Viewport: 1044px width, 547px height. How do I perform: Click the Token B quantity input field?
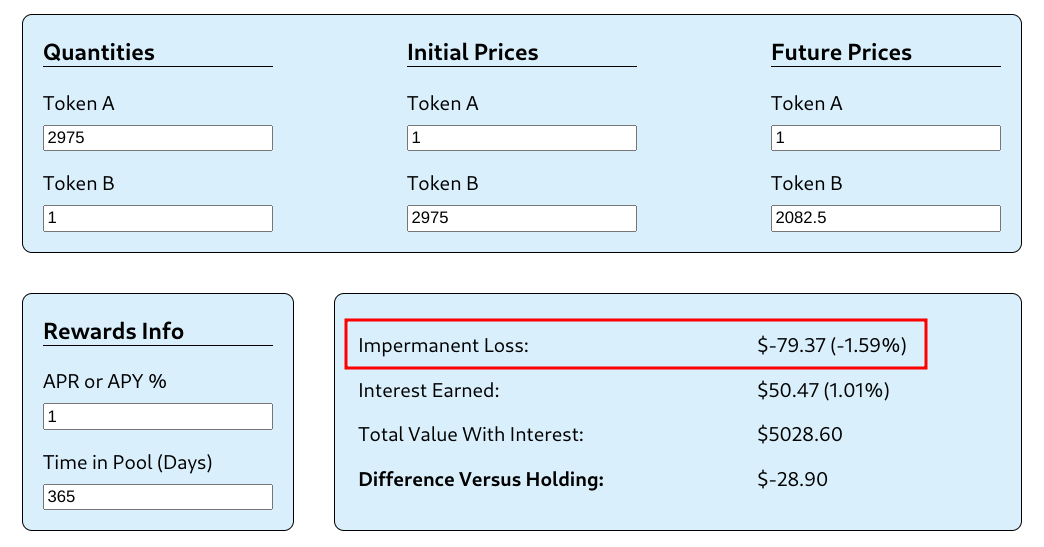point(158,218)
